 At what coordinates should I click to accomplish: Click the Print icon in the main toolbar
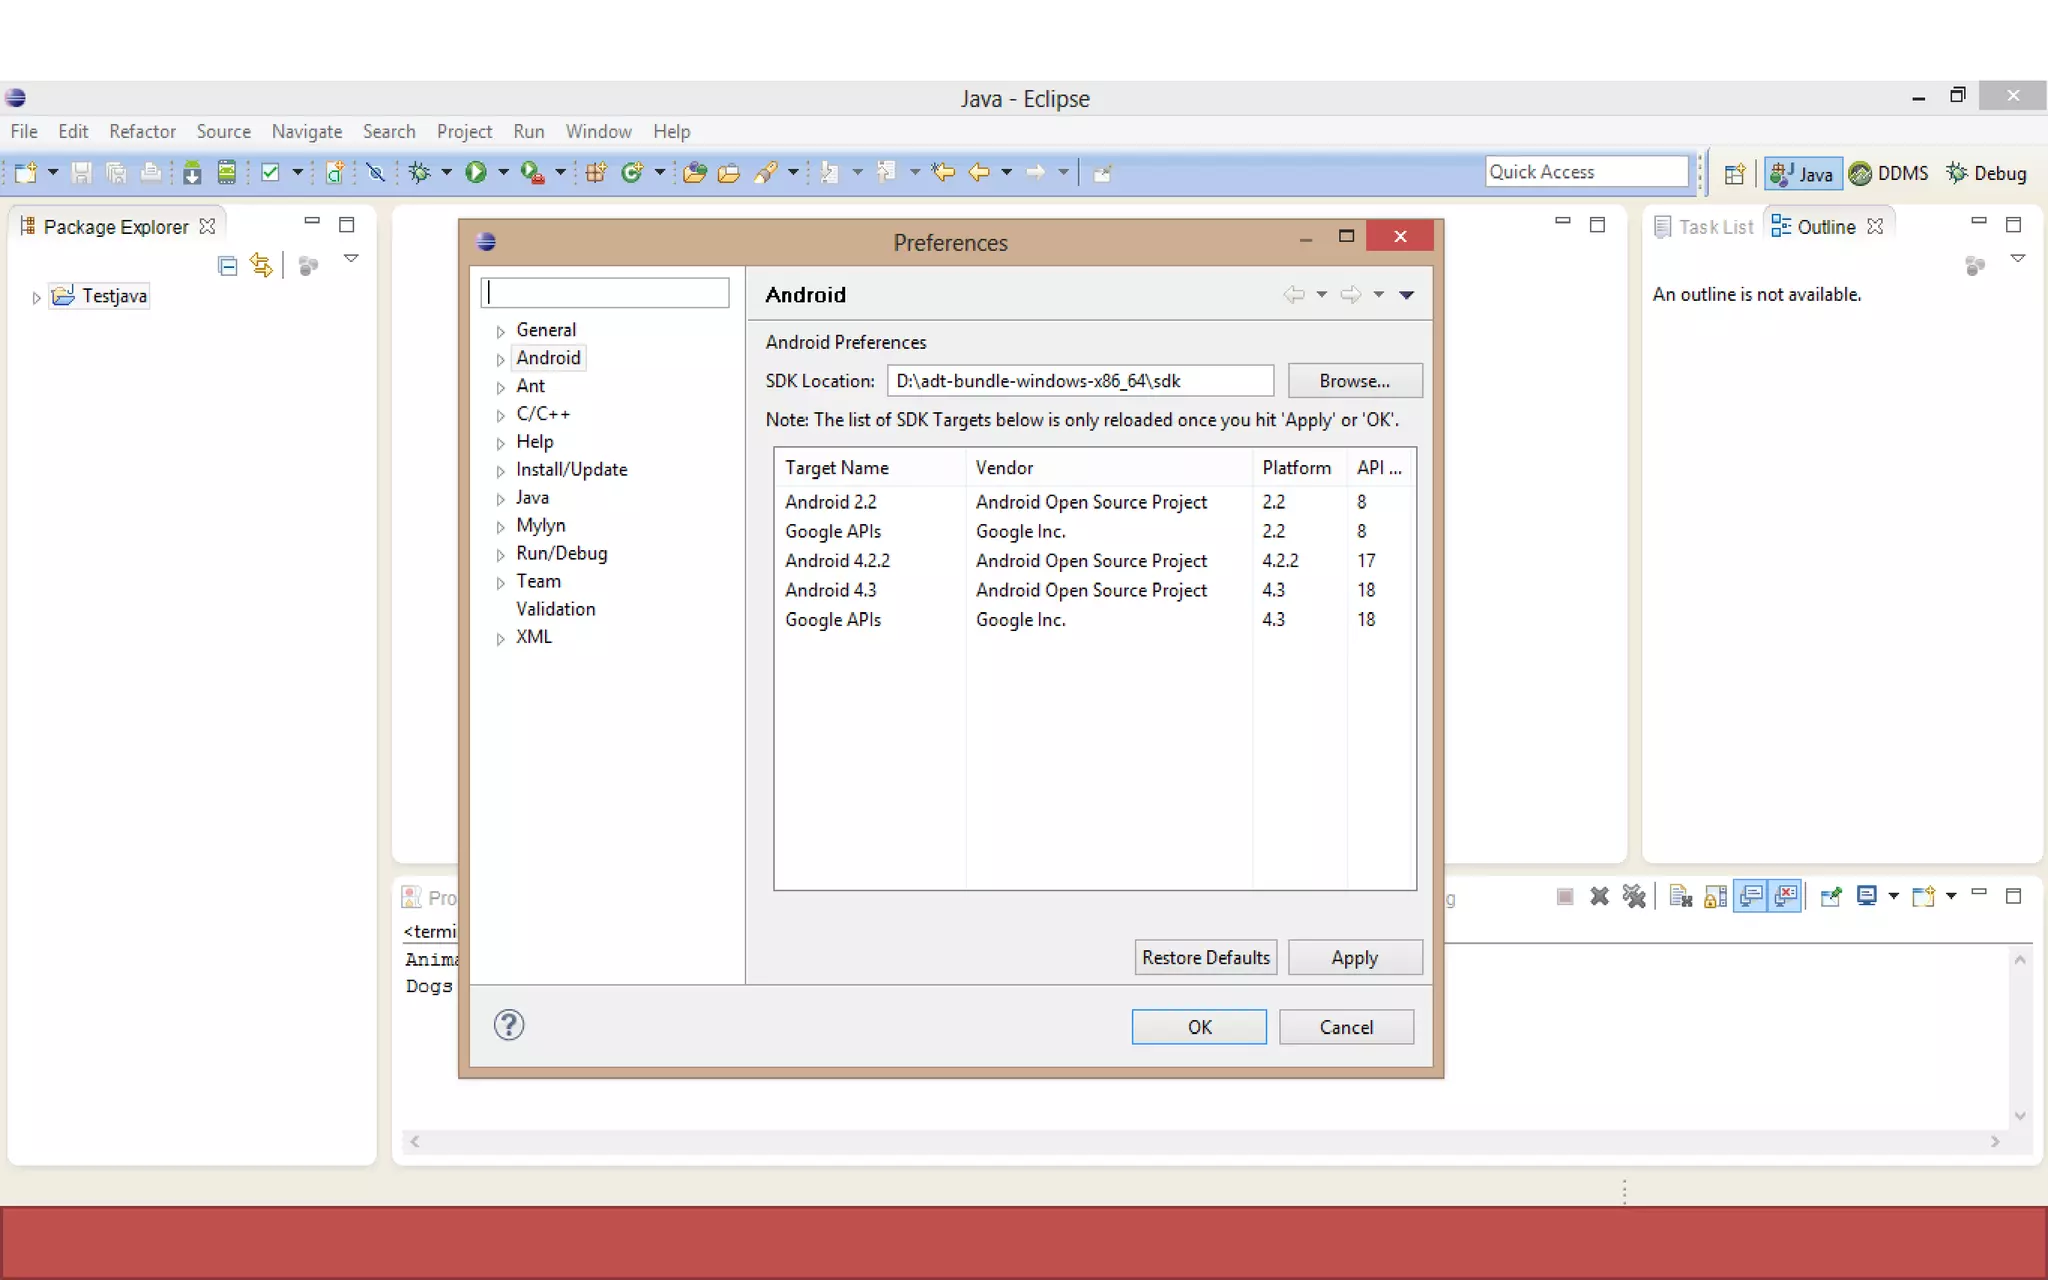(x=151, y=173)
